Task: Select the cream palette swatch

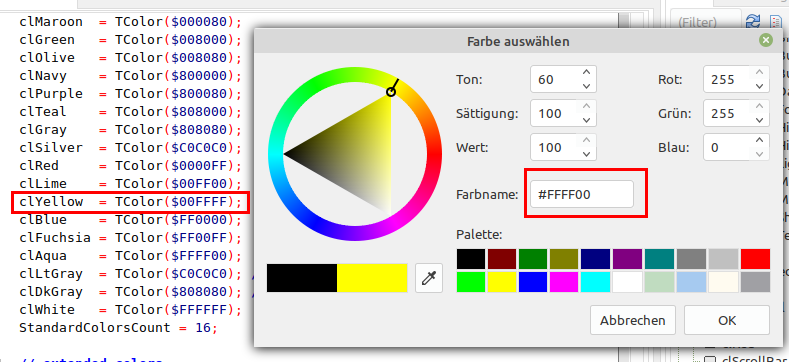Action: point(724,282)
